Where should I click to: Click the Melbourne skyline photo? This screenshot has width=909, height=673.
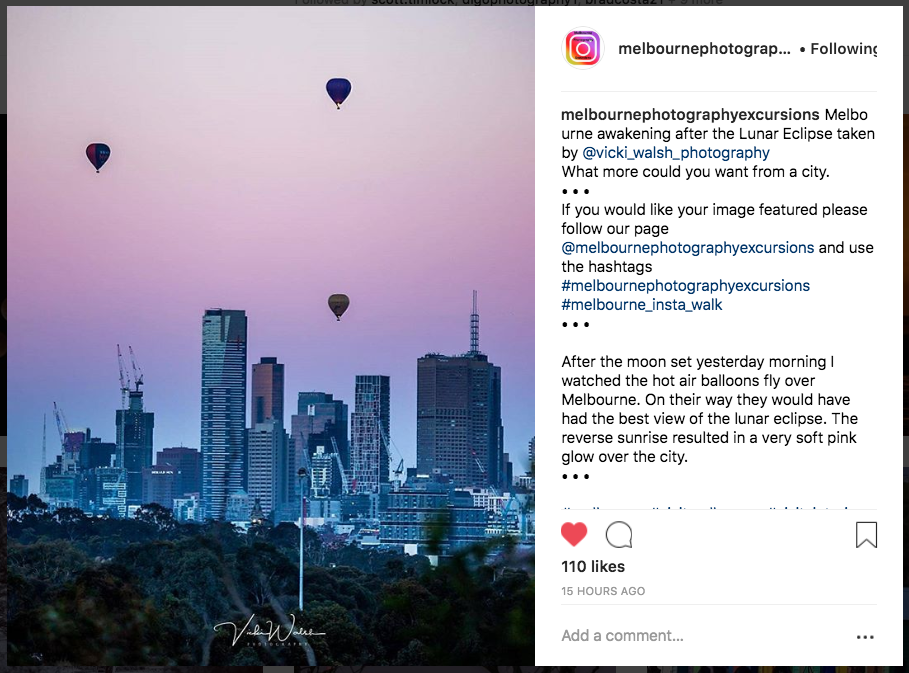point(271,336)
